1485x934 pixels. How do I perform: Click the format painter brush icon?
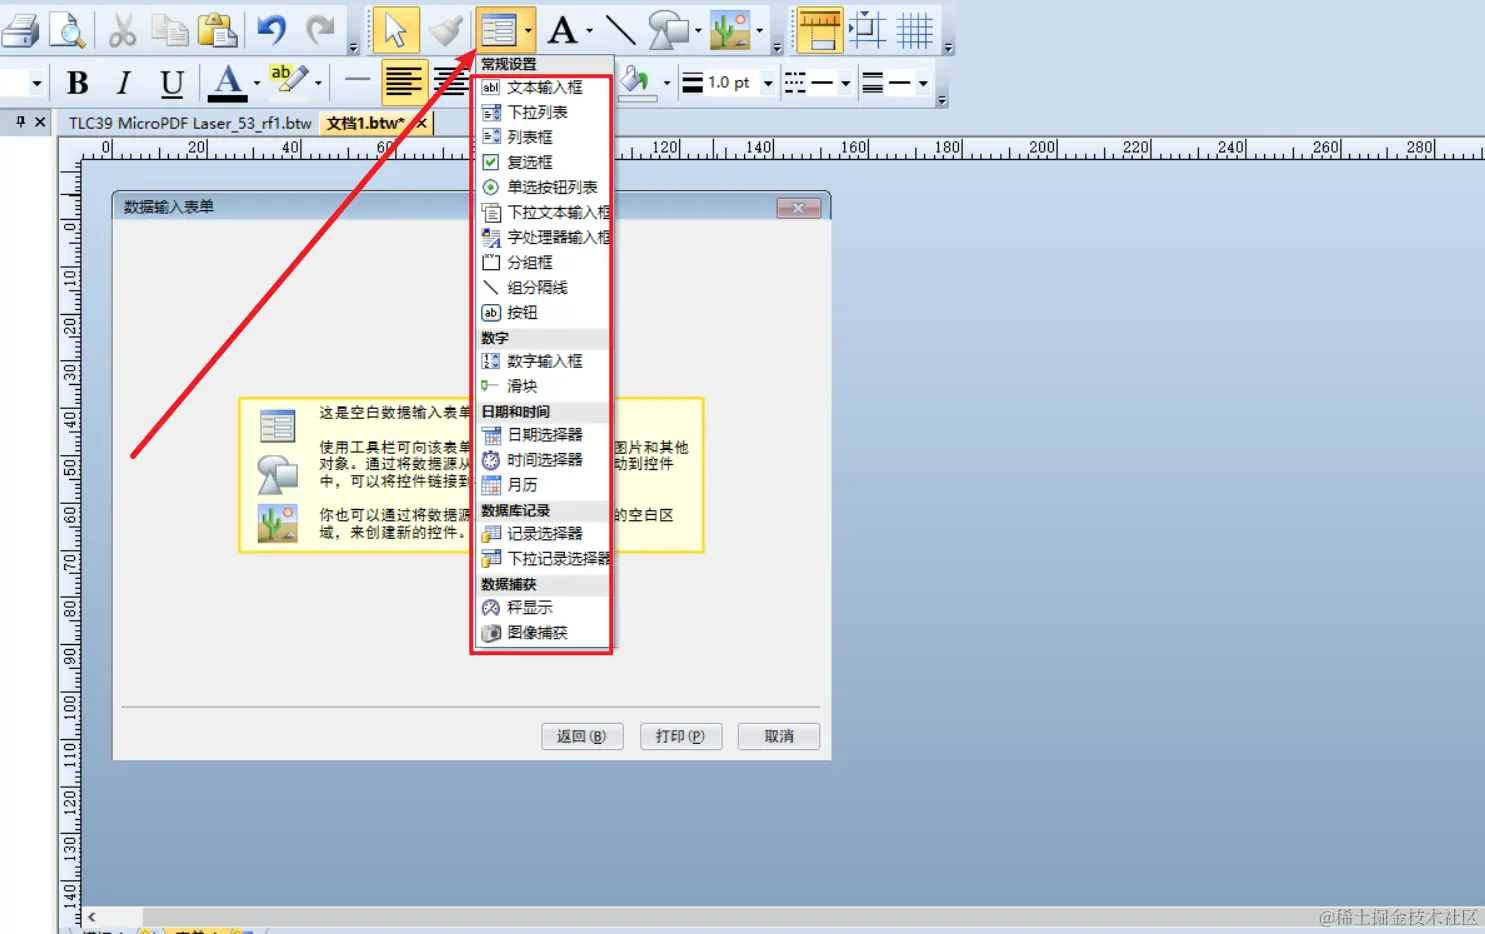[x=446, y=30]
